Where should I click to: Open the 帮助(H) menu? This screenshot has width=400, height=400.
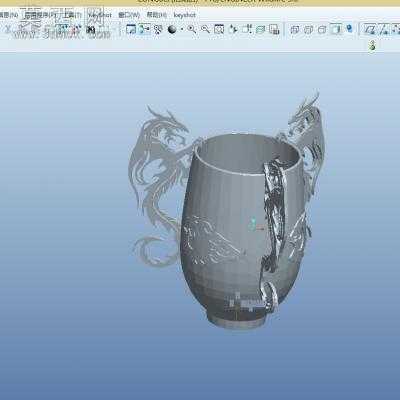pos(157,15)
